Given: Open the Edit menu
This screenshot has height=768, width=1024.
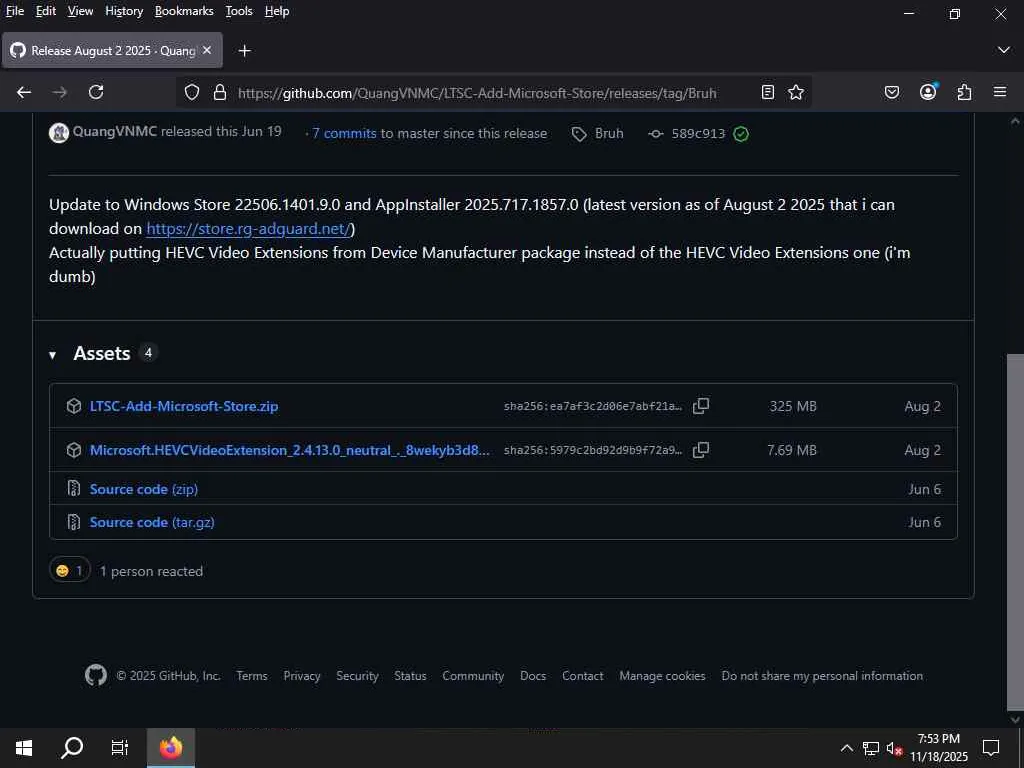Looking at the screenshot, I should [46, 11].
